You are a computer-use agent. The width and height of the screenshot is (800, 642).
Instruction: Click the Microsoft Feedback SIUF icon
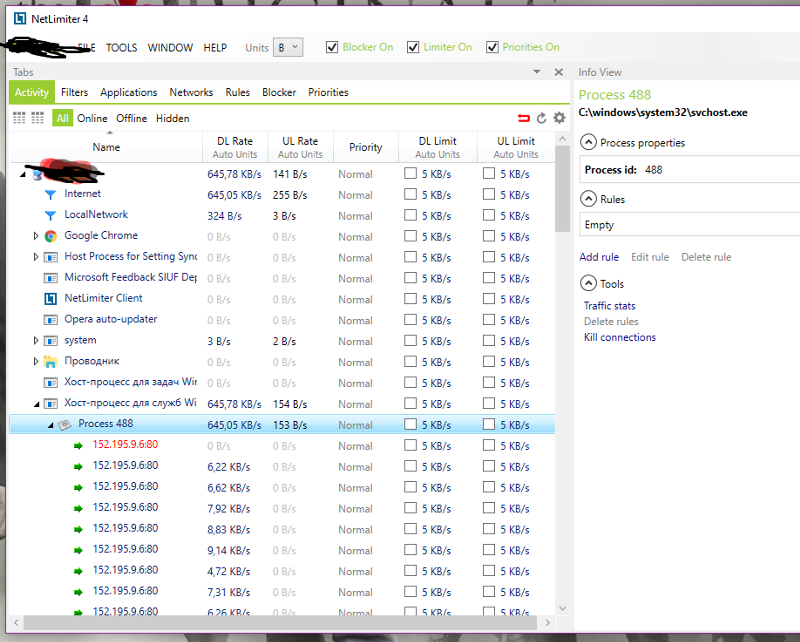click(x=50, y=278)
